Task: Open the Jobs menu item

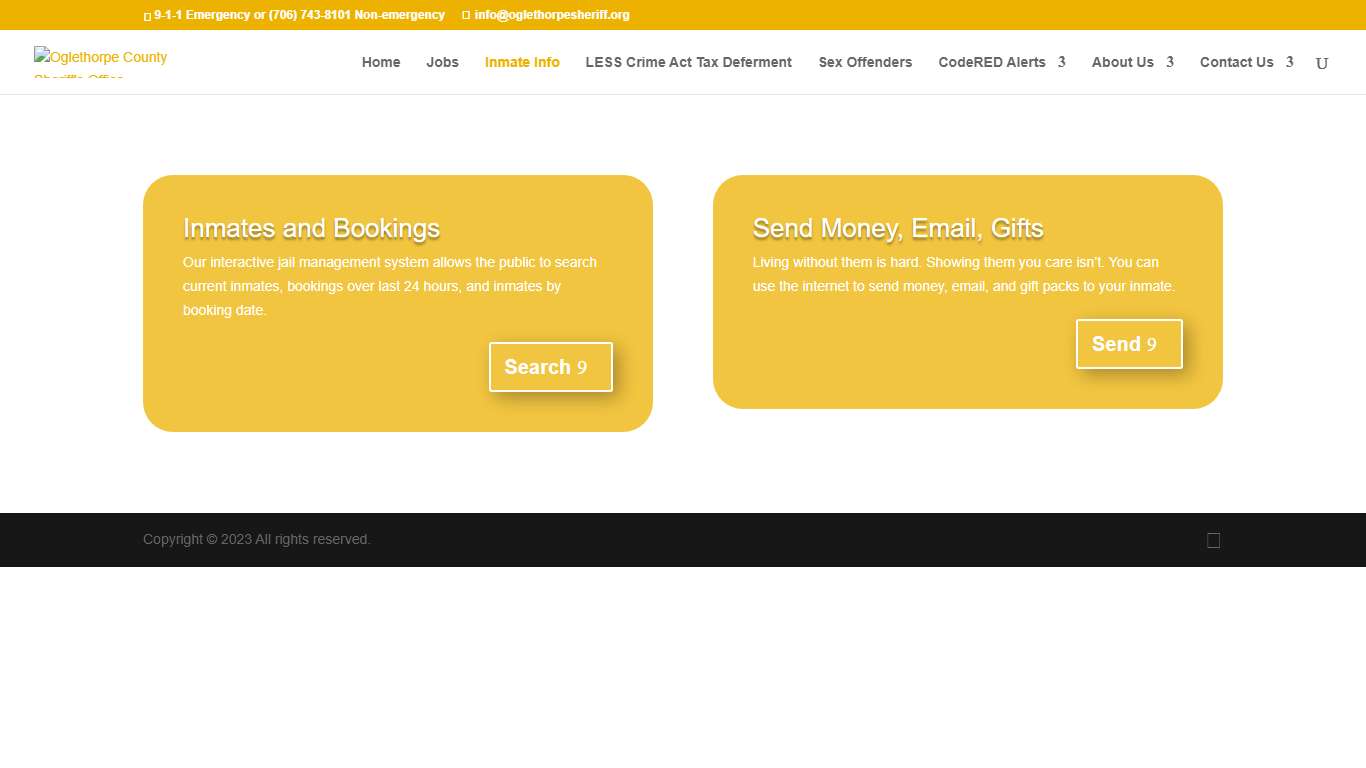Action: point(442,62)
